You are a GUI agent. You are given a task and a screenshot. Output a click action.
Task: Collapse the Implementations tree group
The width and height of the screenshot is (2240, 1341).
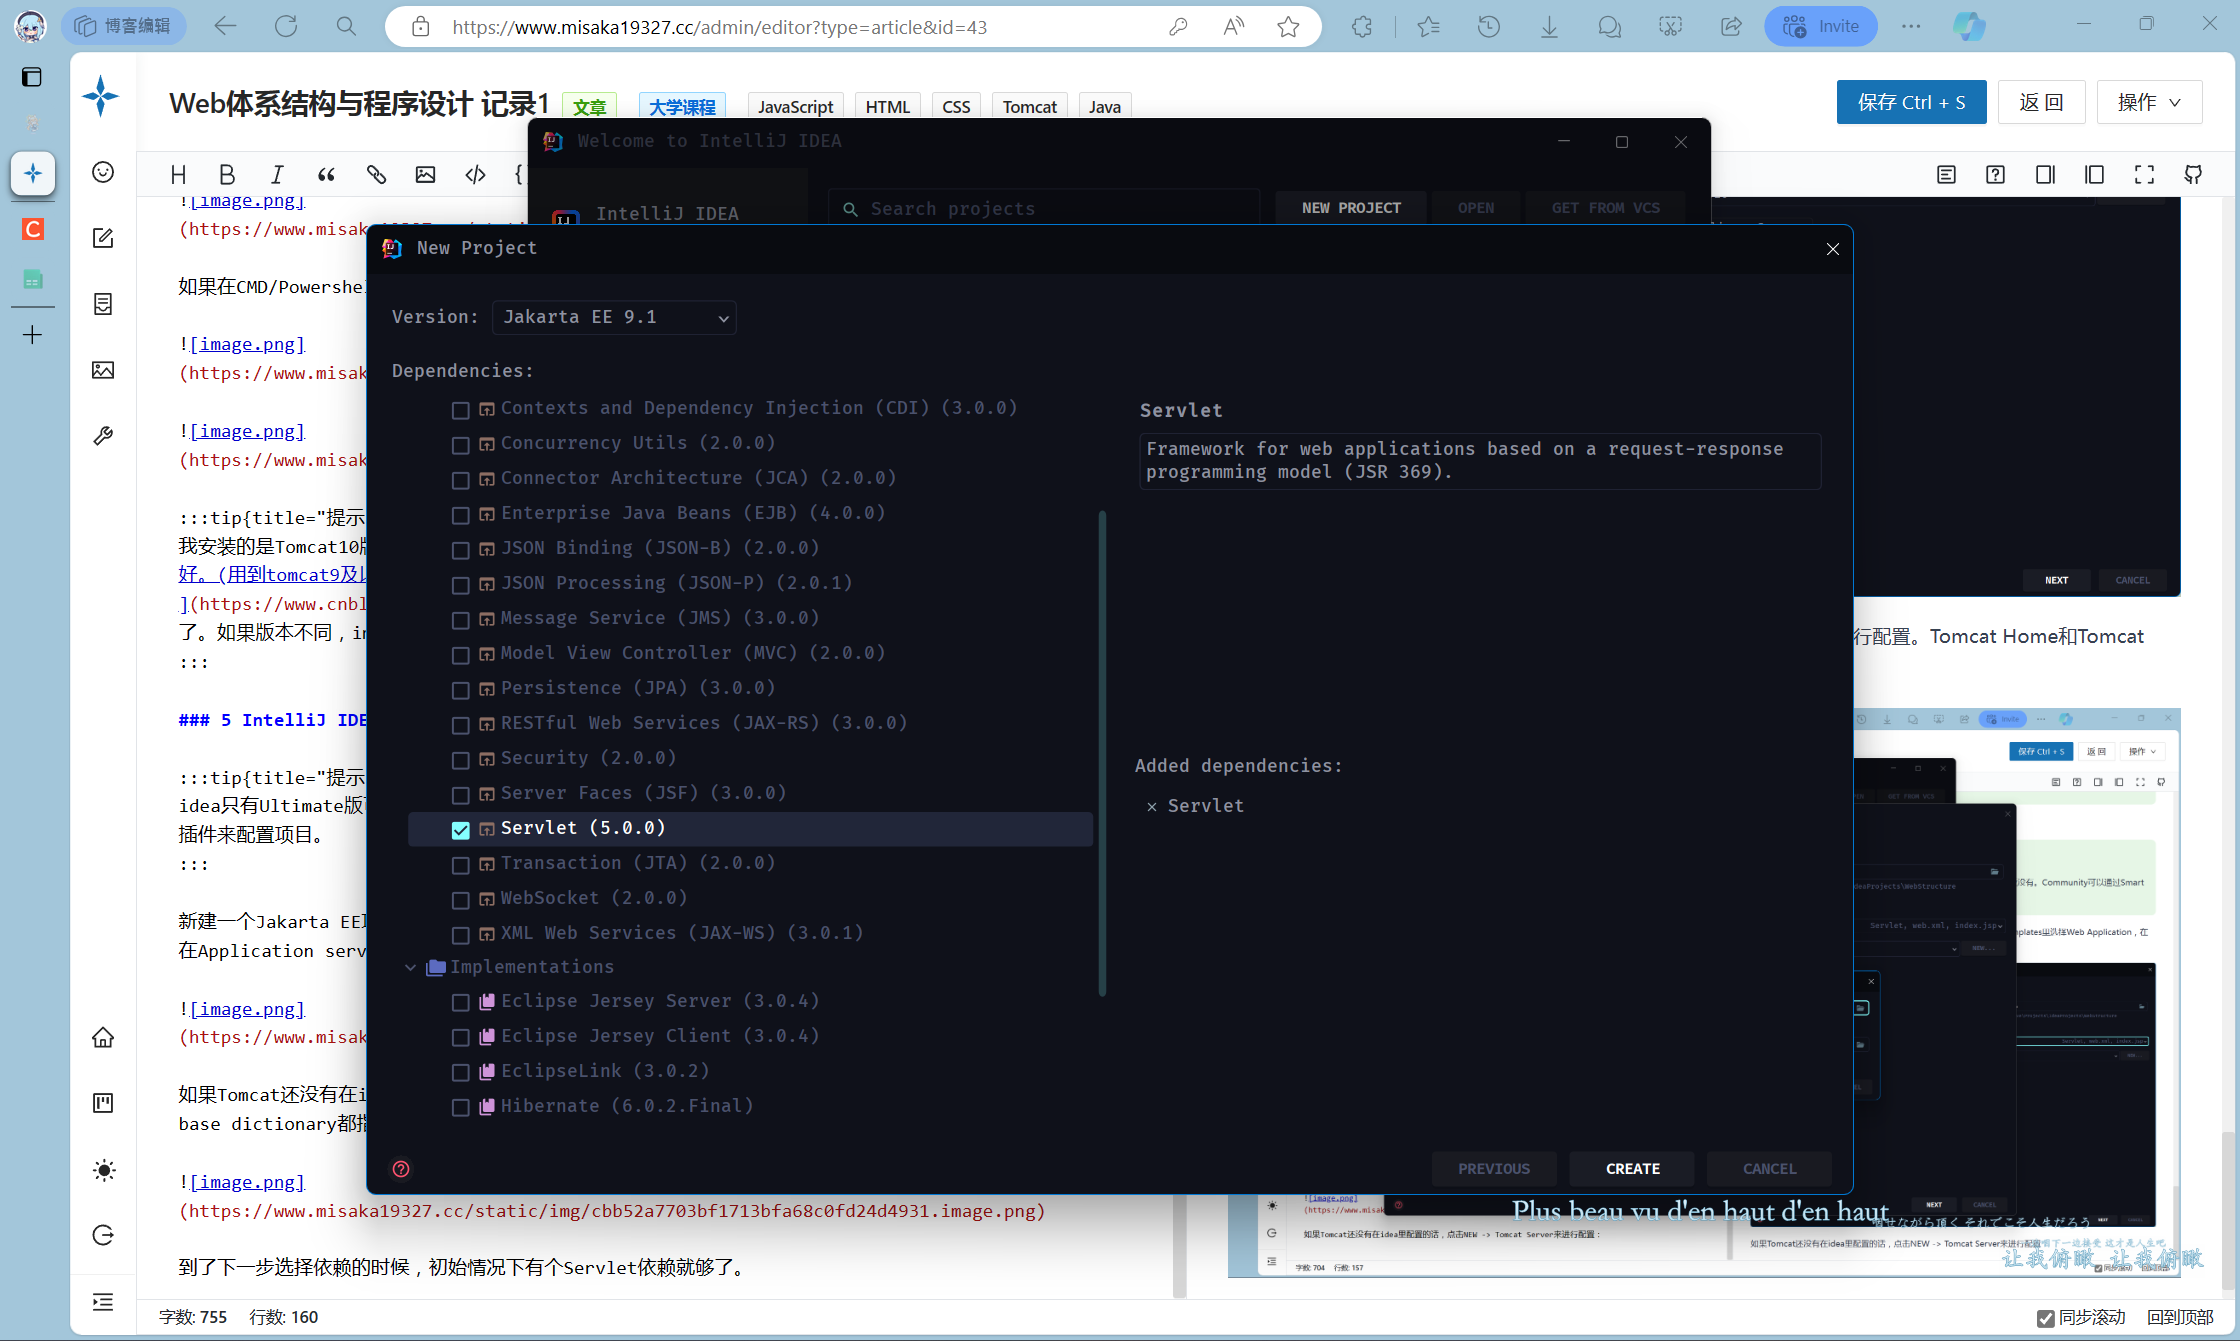coord(410,967)
